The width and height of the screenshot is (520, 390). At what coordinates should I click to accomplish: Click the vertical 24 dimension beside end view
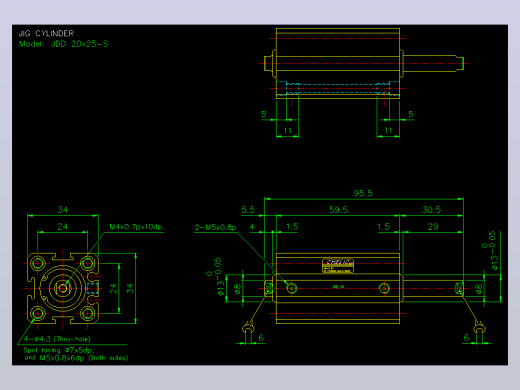point(113,288)
